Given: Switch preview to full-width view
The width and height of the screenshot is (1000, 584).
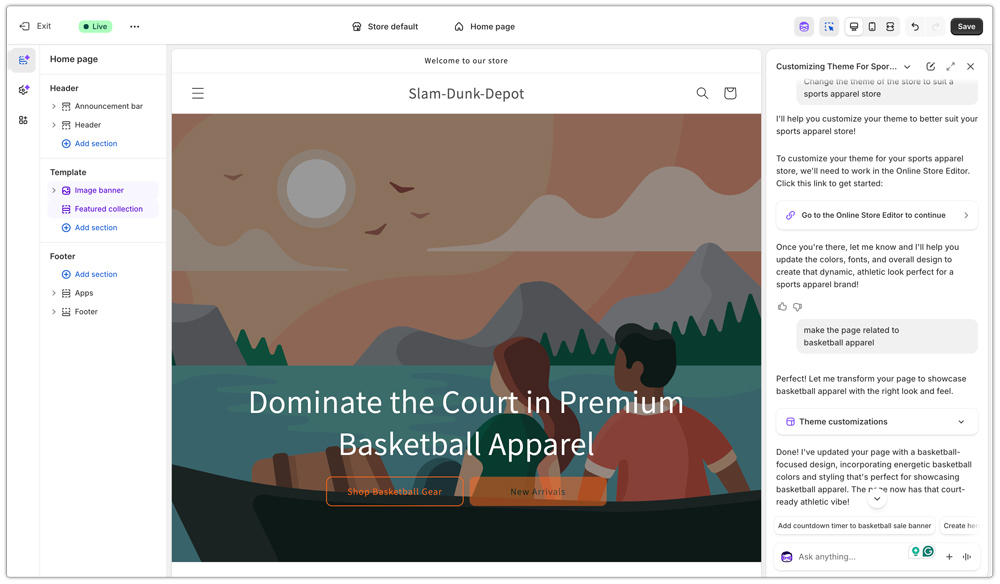Looking at the screenshot, I should pos(890,26).
